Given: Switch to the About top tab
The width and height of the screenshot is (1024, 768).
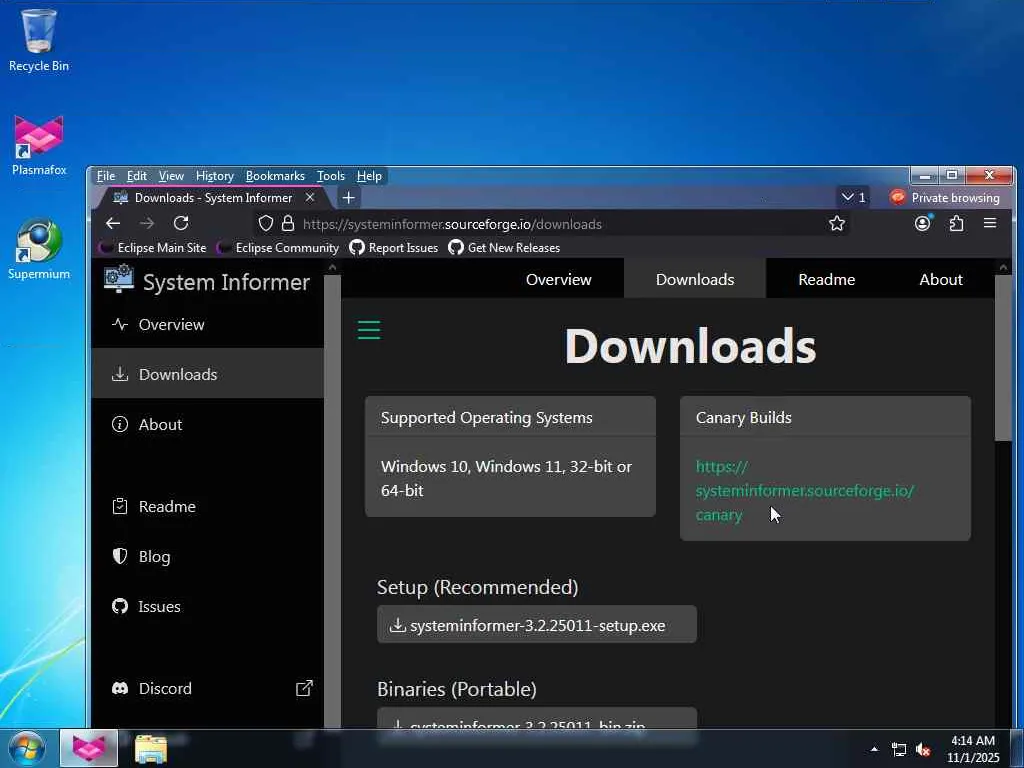Looking at the screenshot, I should pyautogui.click(x=940, y=279).
